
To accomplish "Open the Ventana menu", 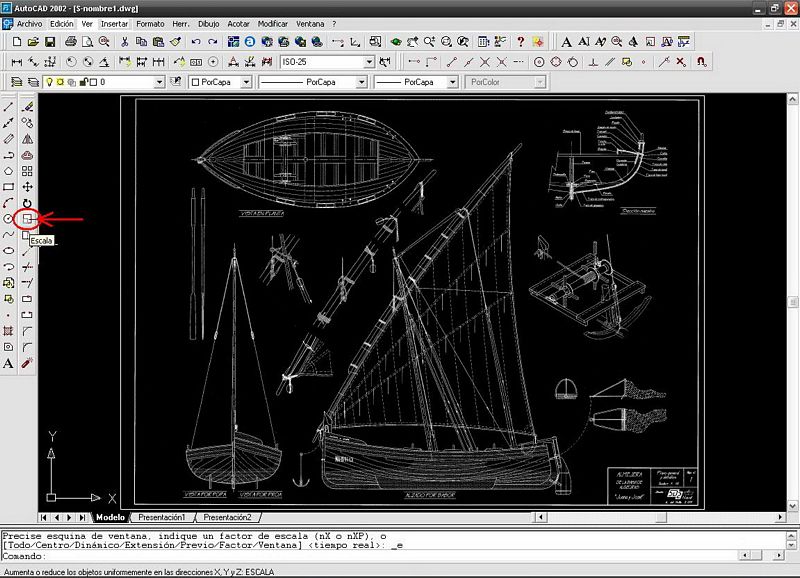I will click(x=310, y=24).
